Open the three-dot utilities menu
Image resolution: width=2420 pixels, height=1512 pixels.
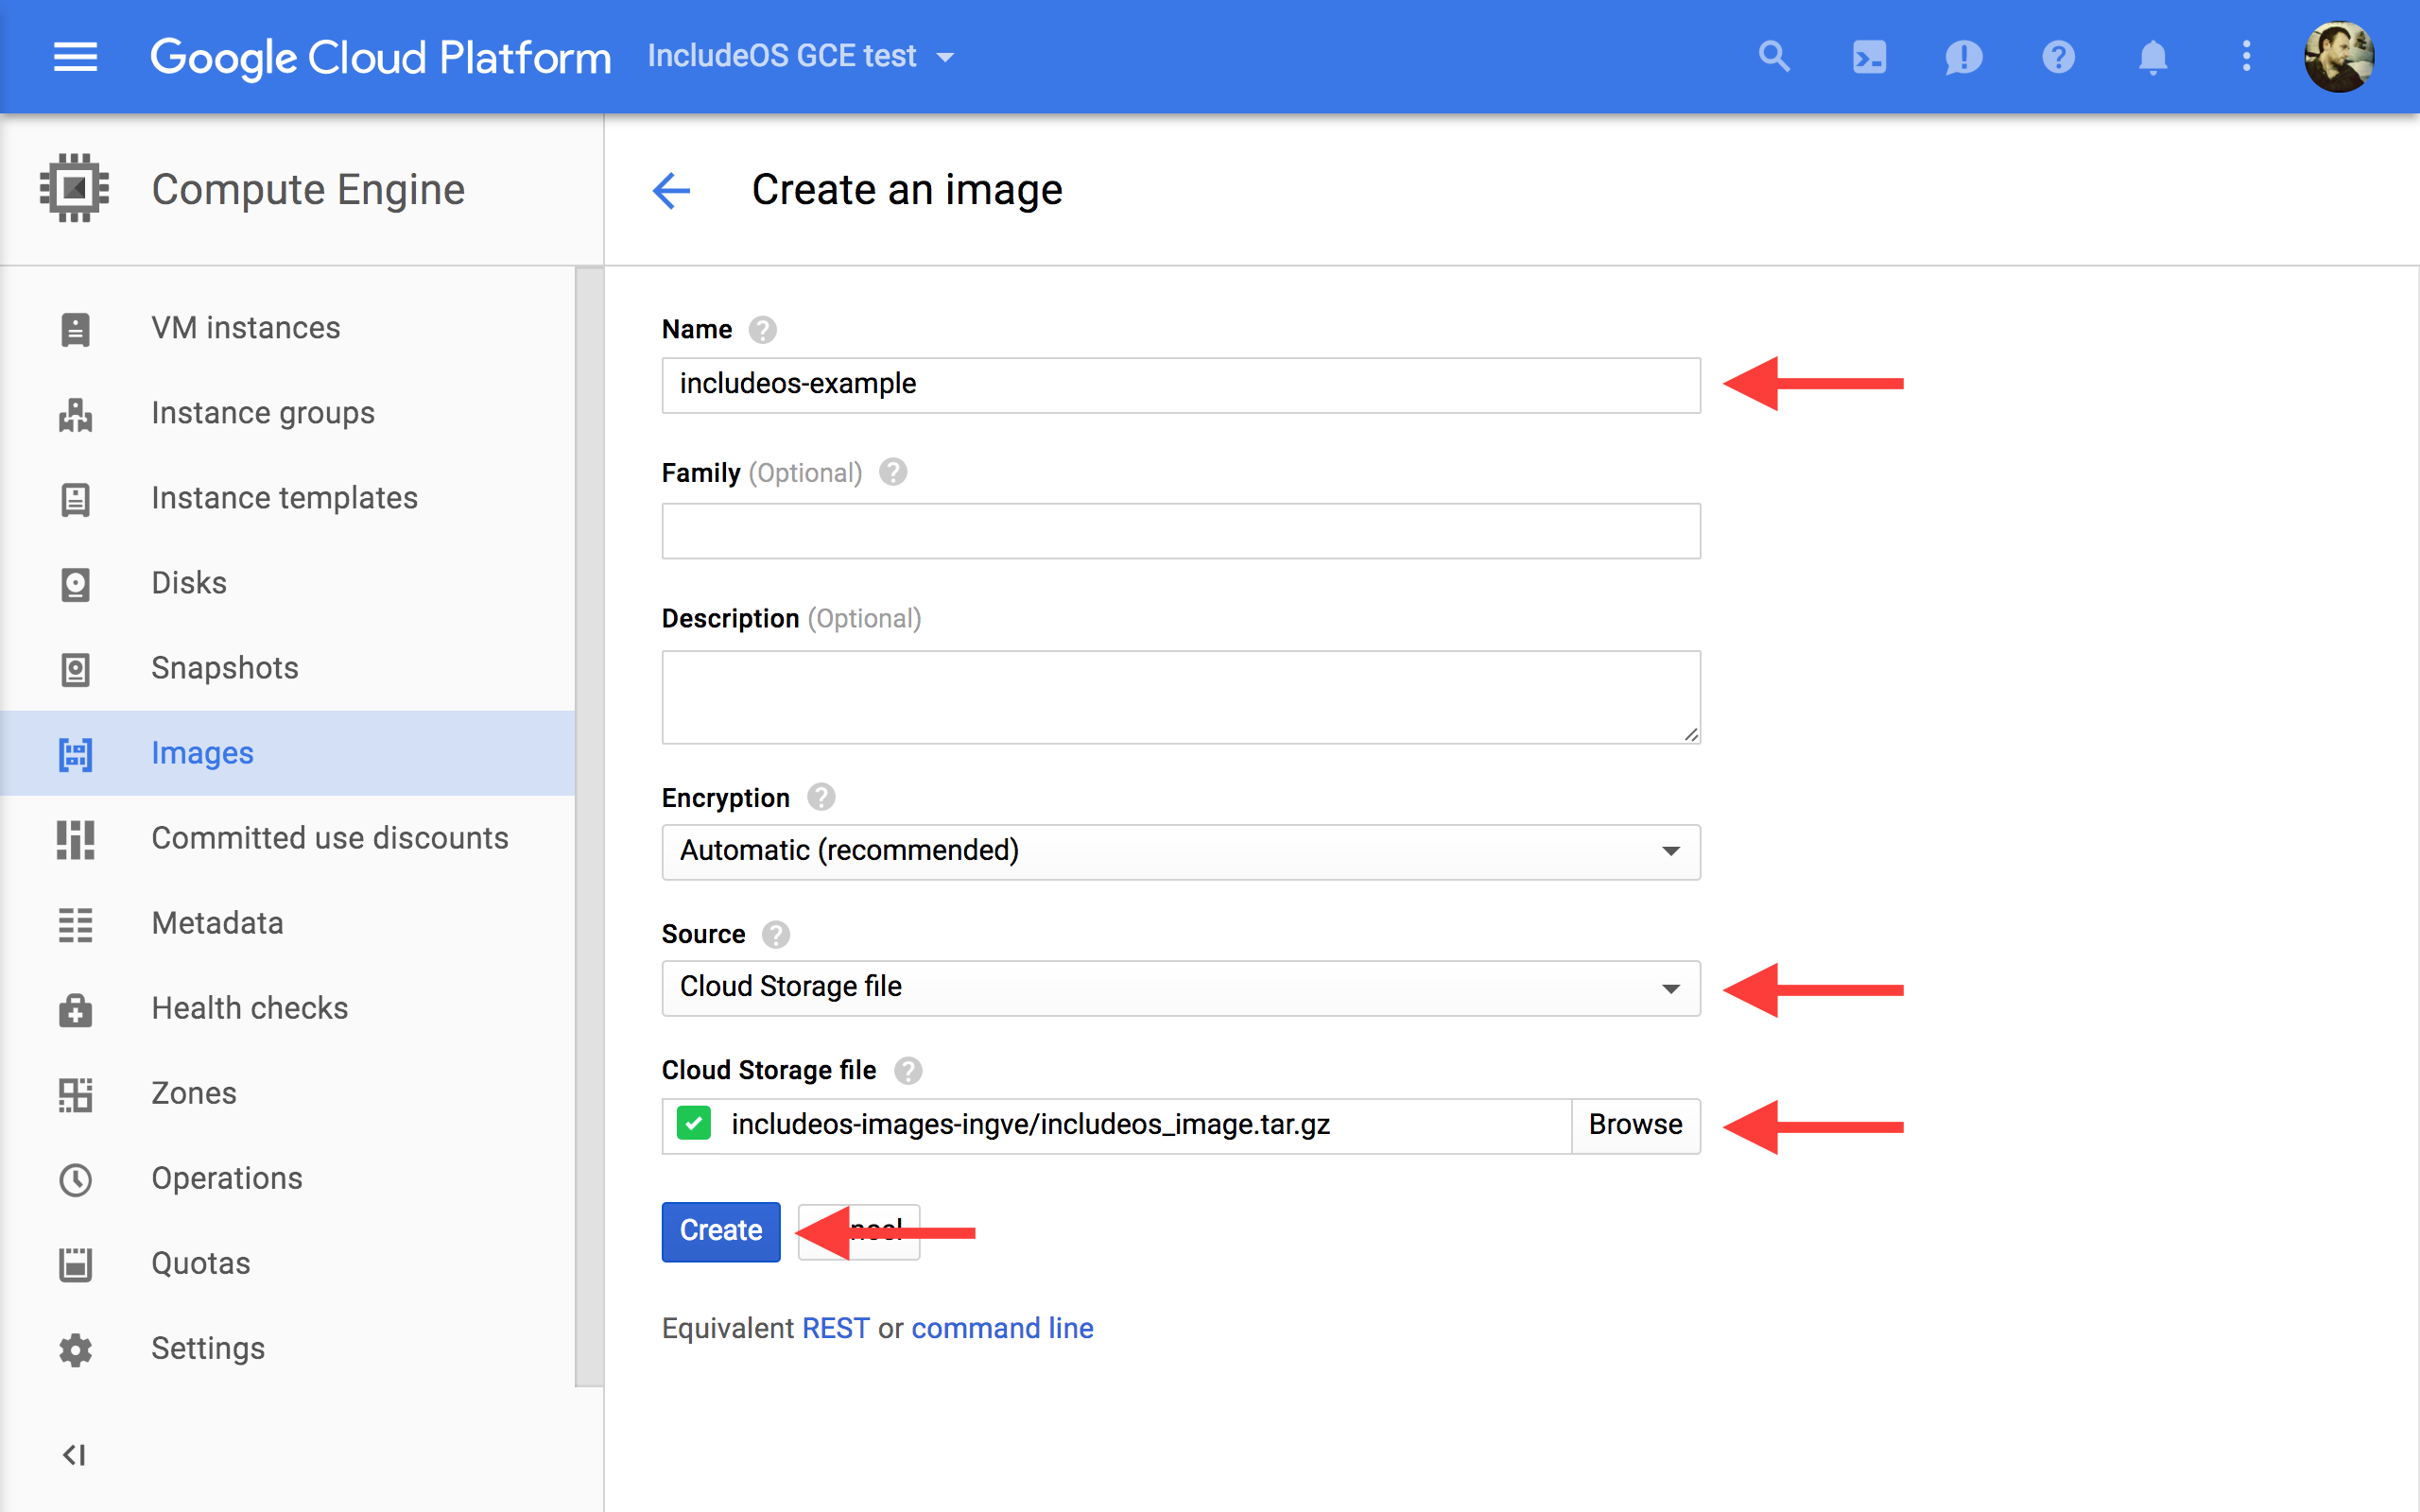pyautogui.click(x=2246, y=56)
